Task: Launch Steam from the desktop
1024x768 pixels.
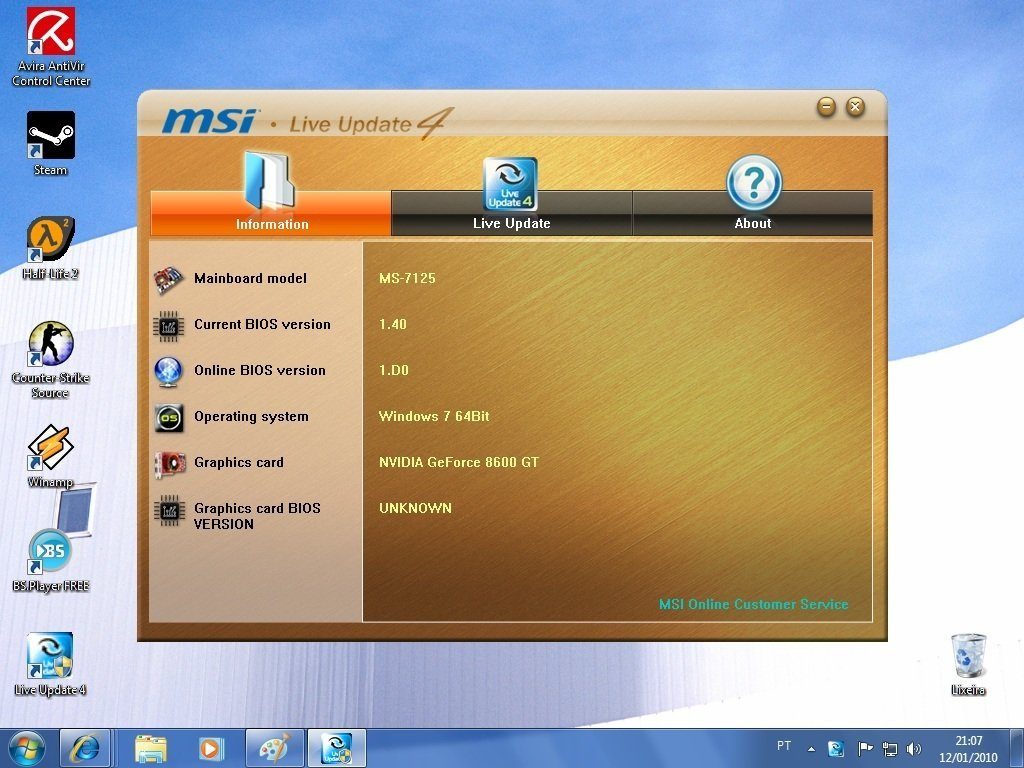Action: coord(51,143)
